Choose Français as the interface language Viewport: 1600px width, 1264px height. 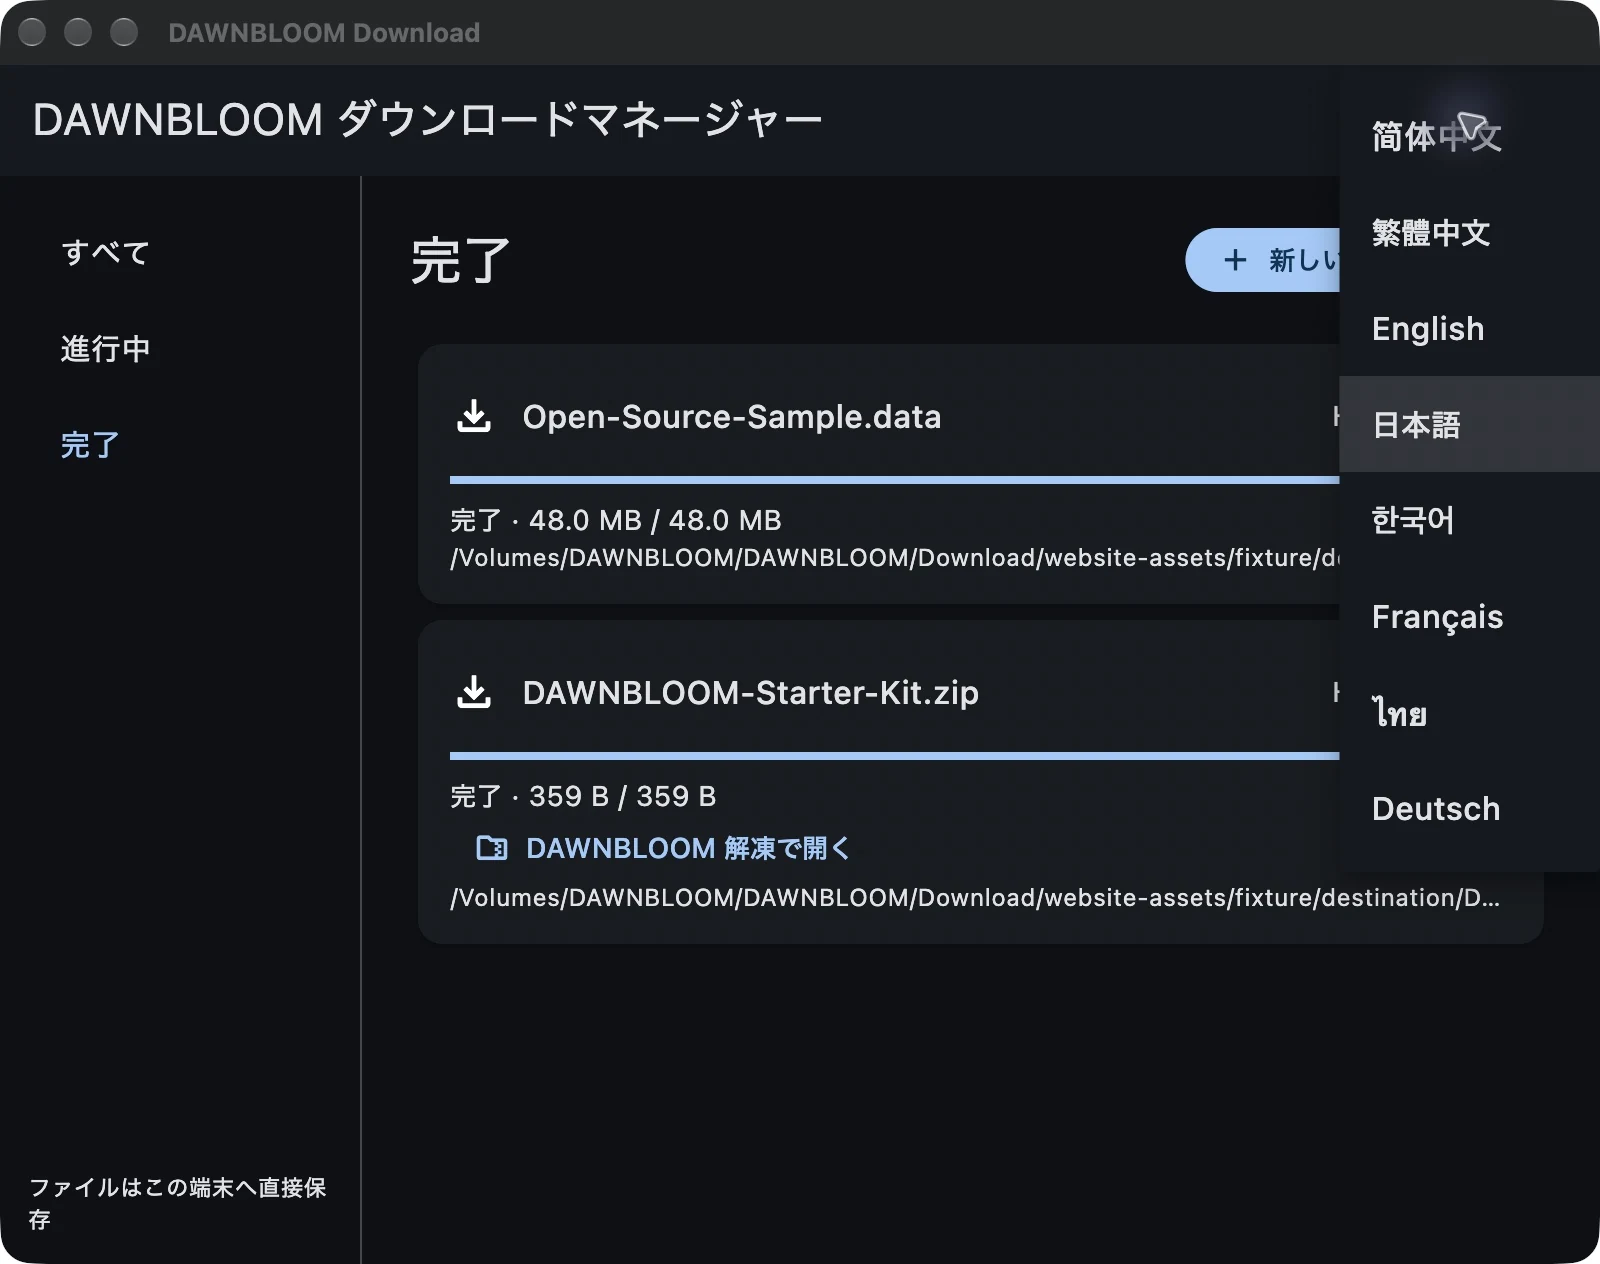click(x=1470, y=616)
